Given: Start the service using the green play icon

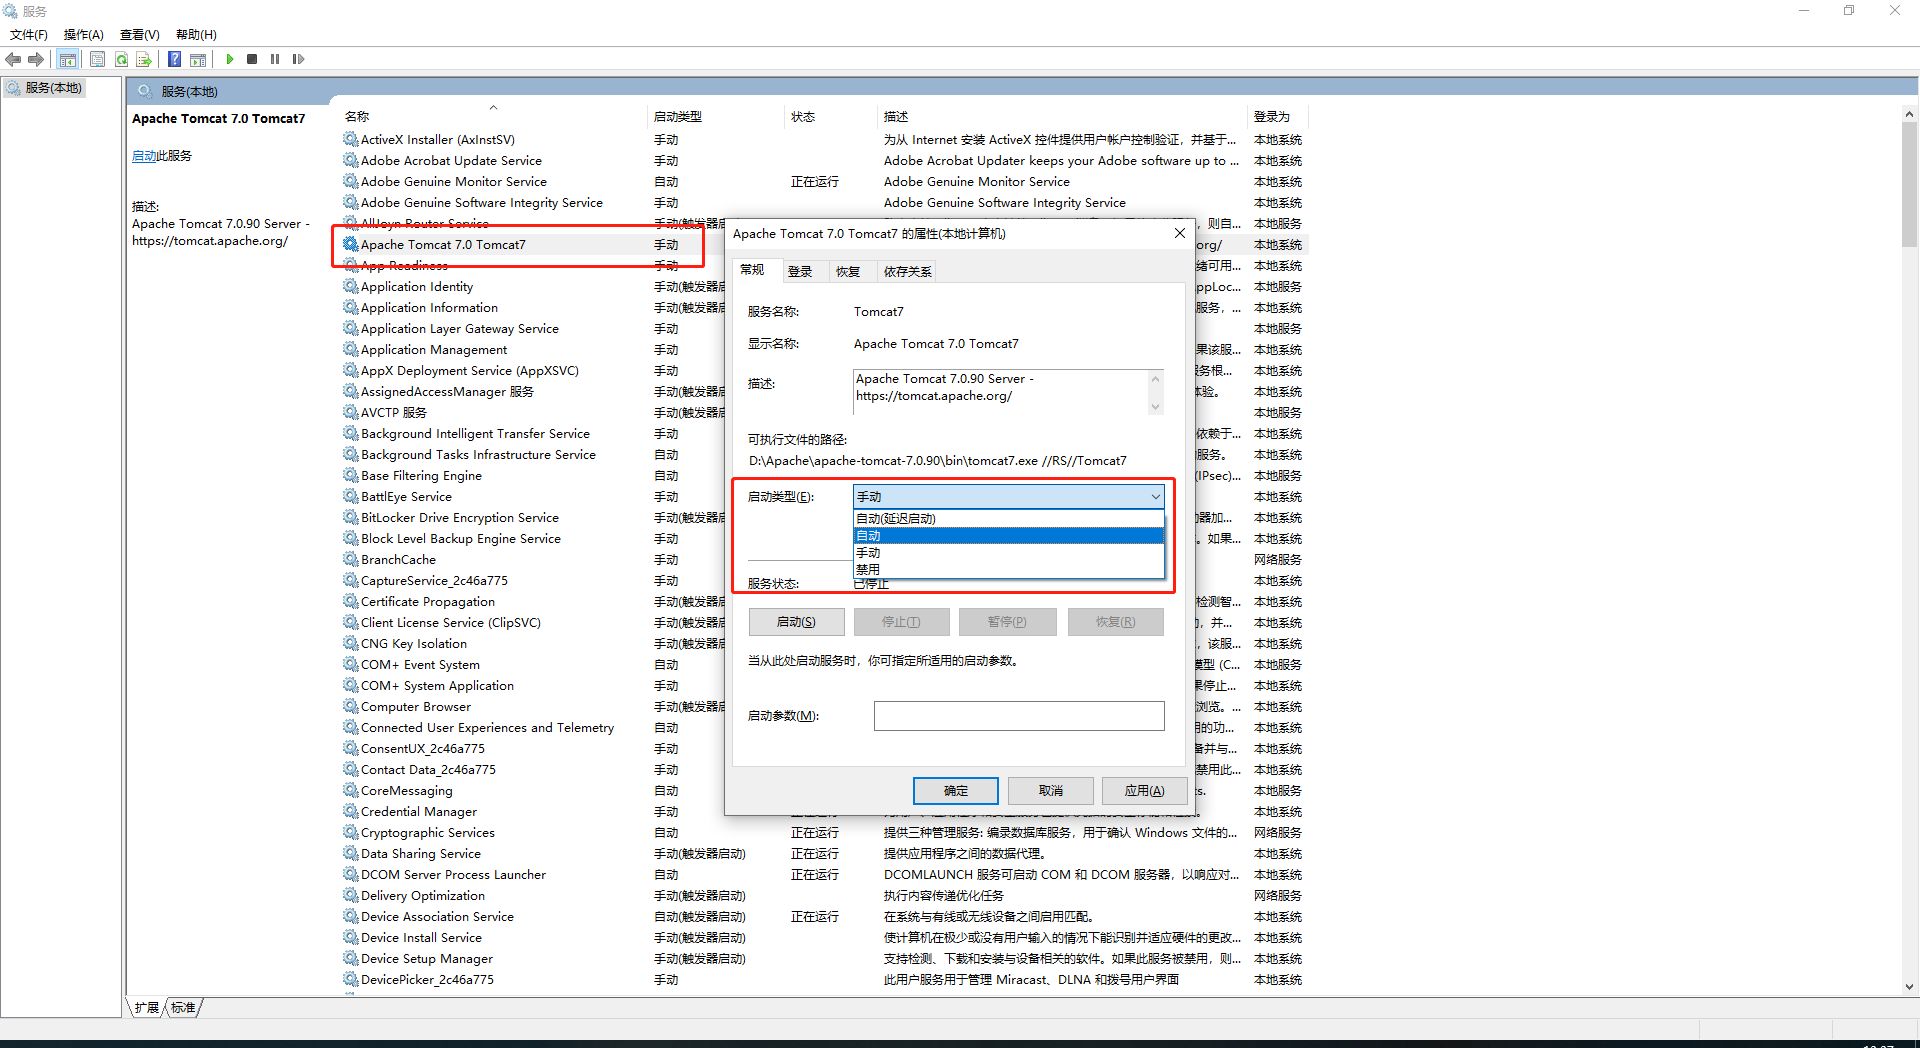Looking at the screenshot, I should 230,59.
